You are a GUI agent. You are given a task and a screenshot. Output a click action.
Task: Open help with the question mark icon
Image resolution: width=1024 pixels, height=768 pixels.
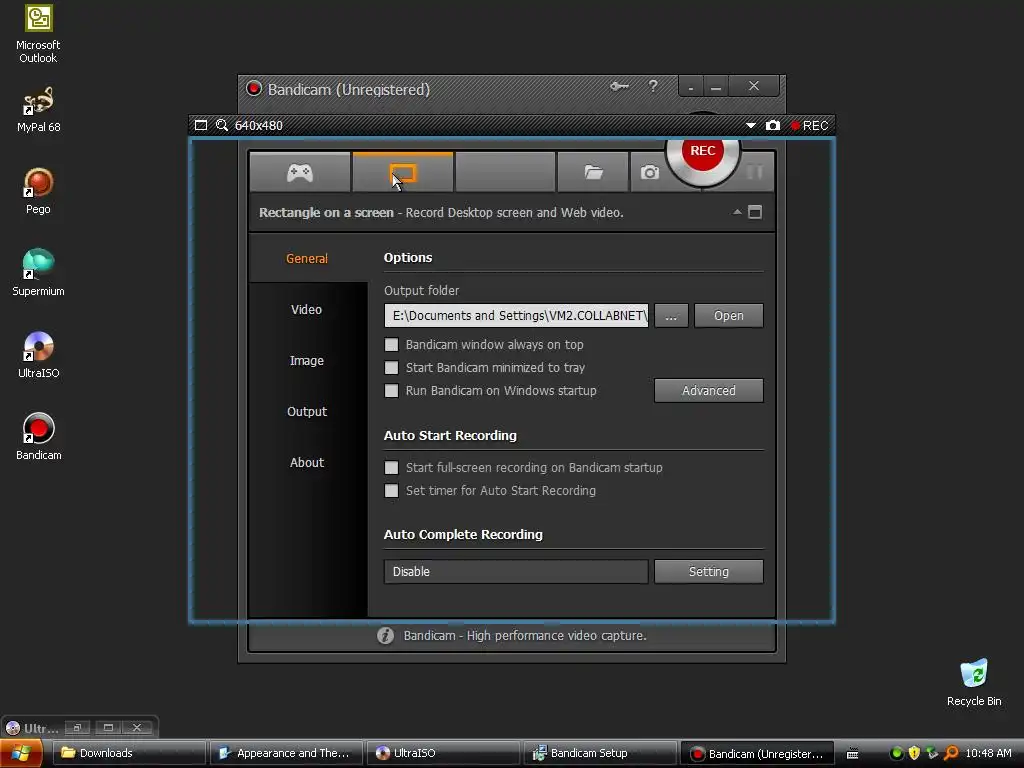(652, 86)
